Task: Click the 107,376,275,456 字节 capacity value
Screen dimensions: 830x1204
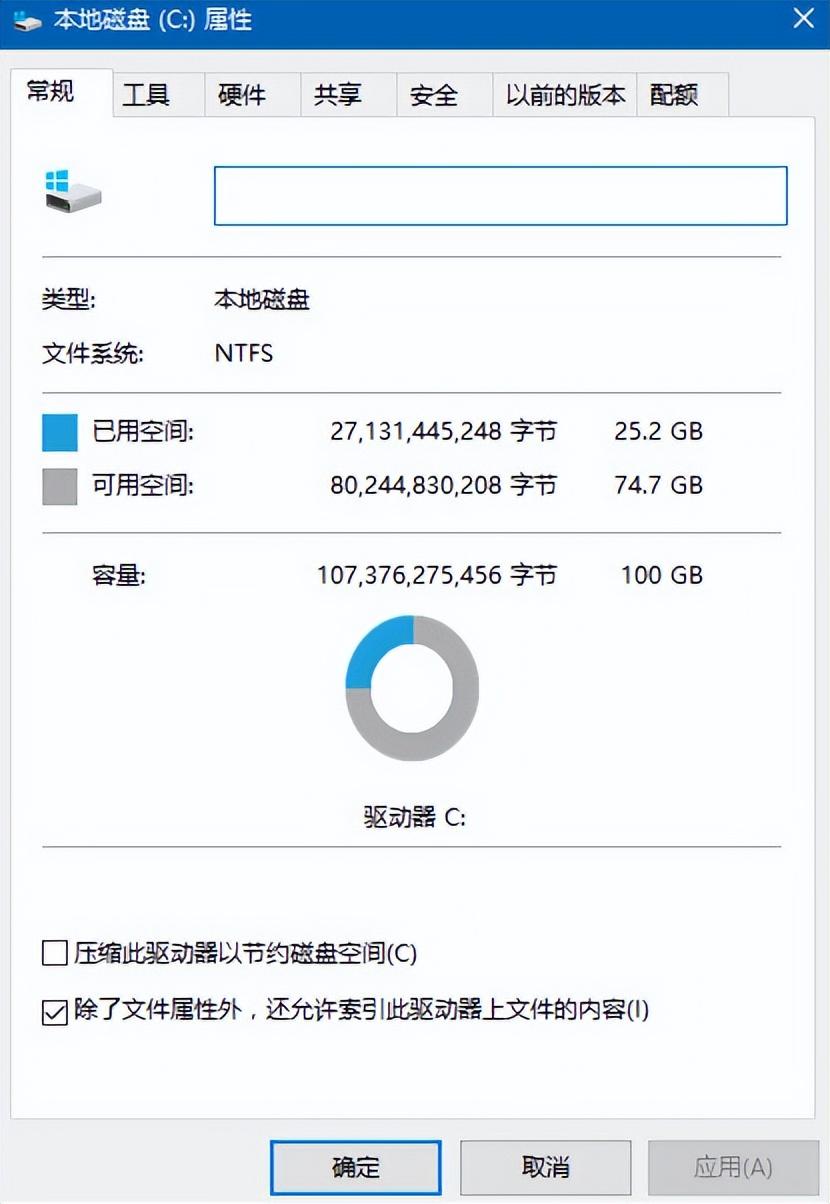Action: [437, 576]
